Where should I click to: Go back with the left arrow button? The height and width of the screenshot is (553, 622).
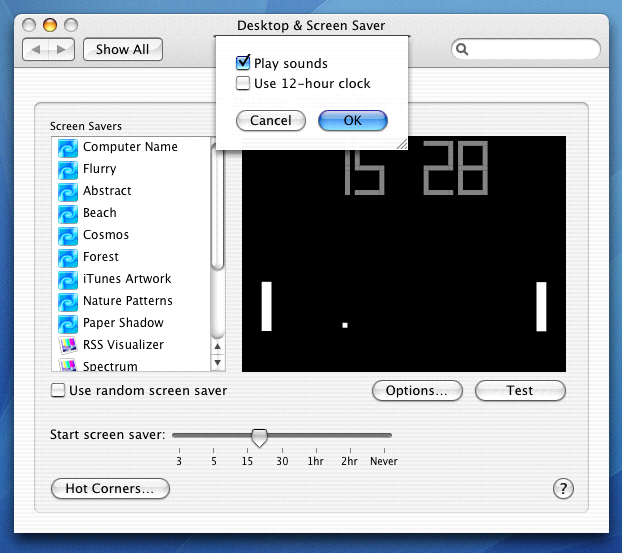(x=36, y=50)
